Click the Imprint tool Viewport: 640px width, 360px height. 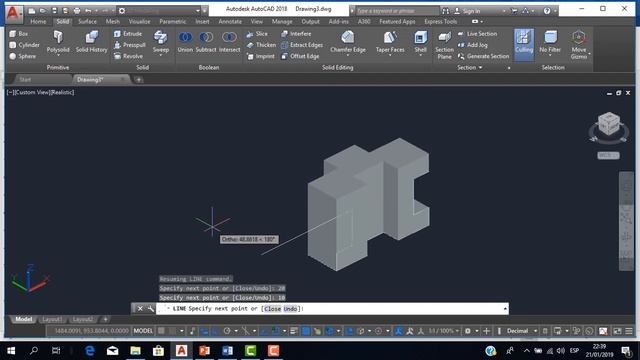pos(260,56)
